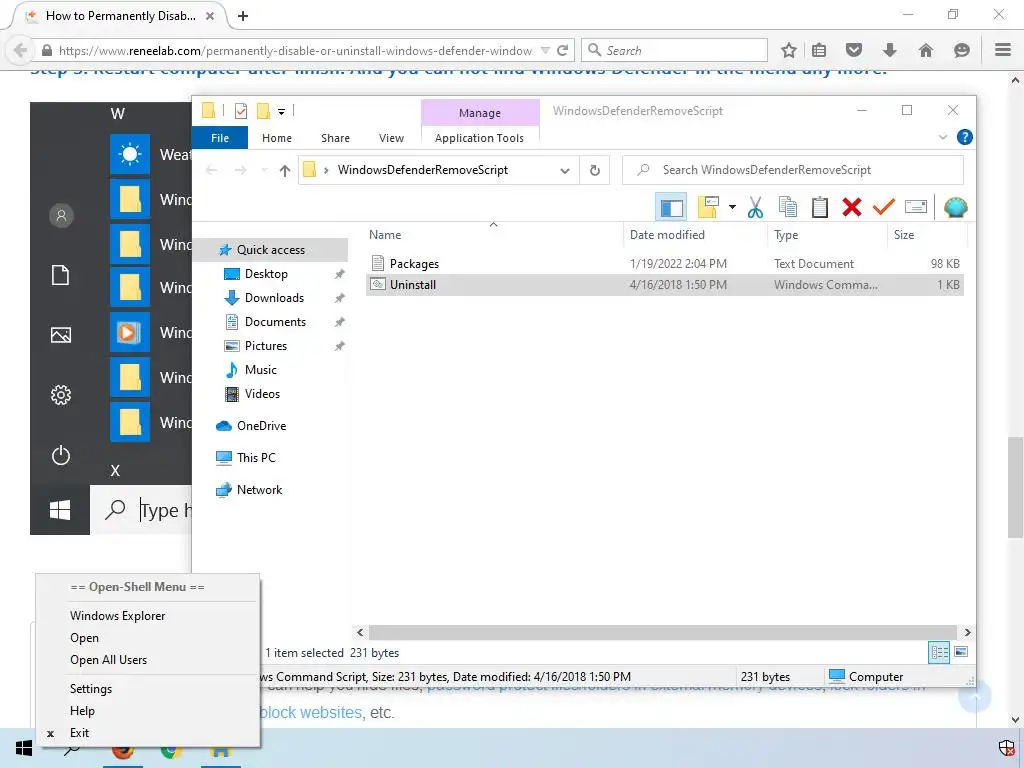Click the orange checkmark Properties icon

[884, 207]
